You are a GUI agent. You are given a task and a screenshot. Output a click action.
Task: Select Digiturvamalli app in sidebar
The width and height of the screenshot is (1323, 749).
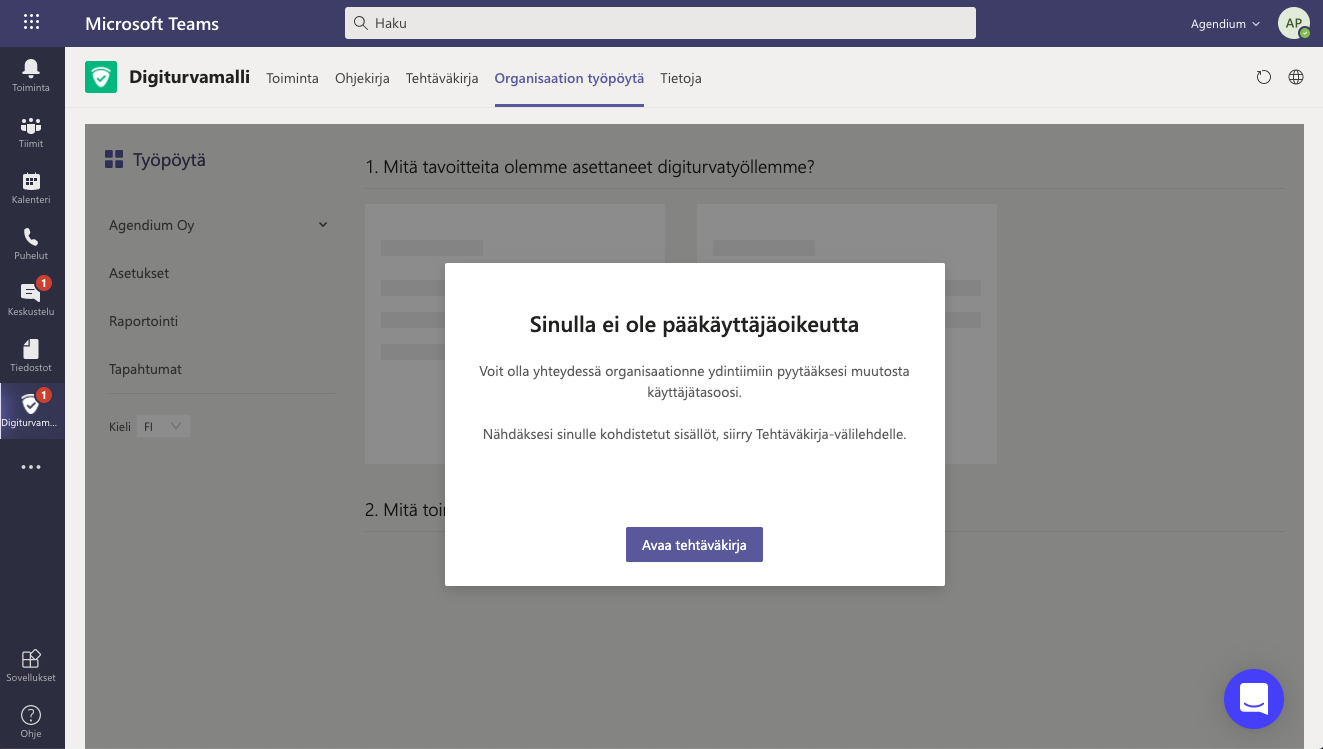tap(32, 411)
